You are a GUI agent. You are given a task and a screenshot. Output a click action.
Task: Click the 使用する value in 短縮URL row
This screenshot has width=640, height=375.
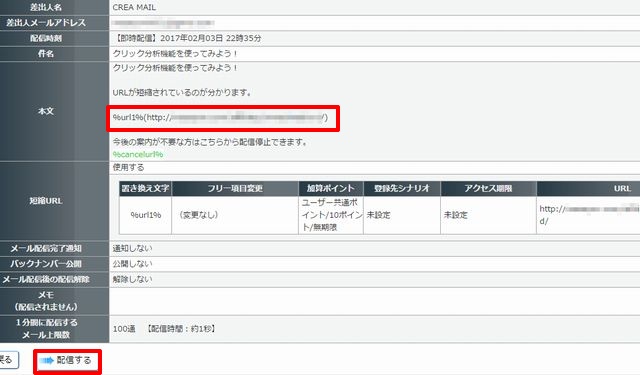pos(128,167)
